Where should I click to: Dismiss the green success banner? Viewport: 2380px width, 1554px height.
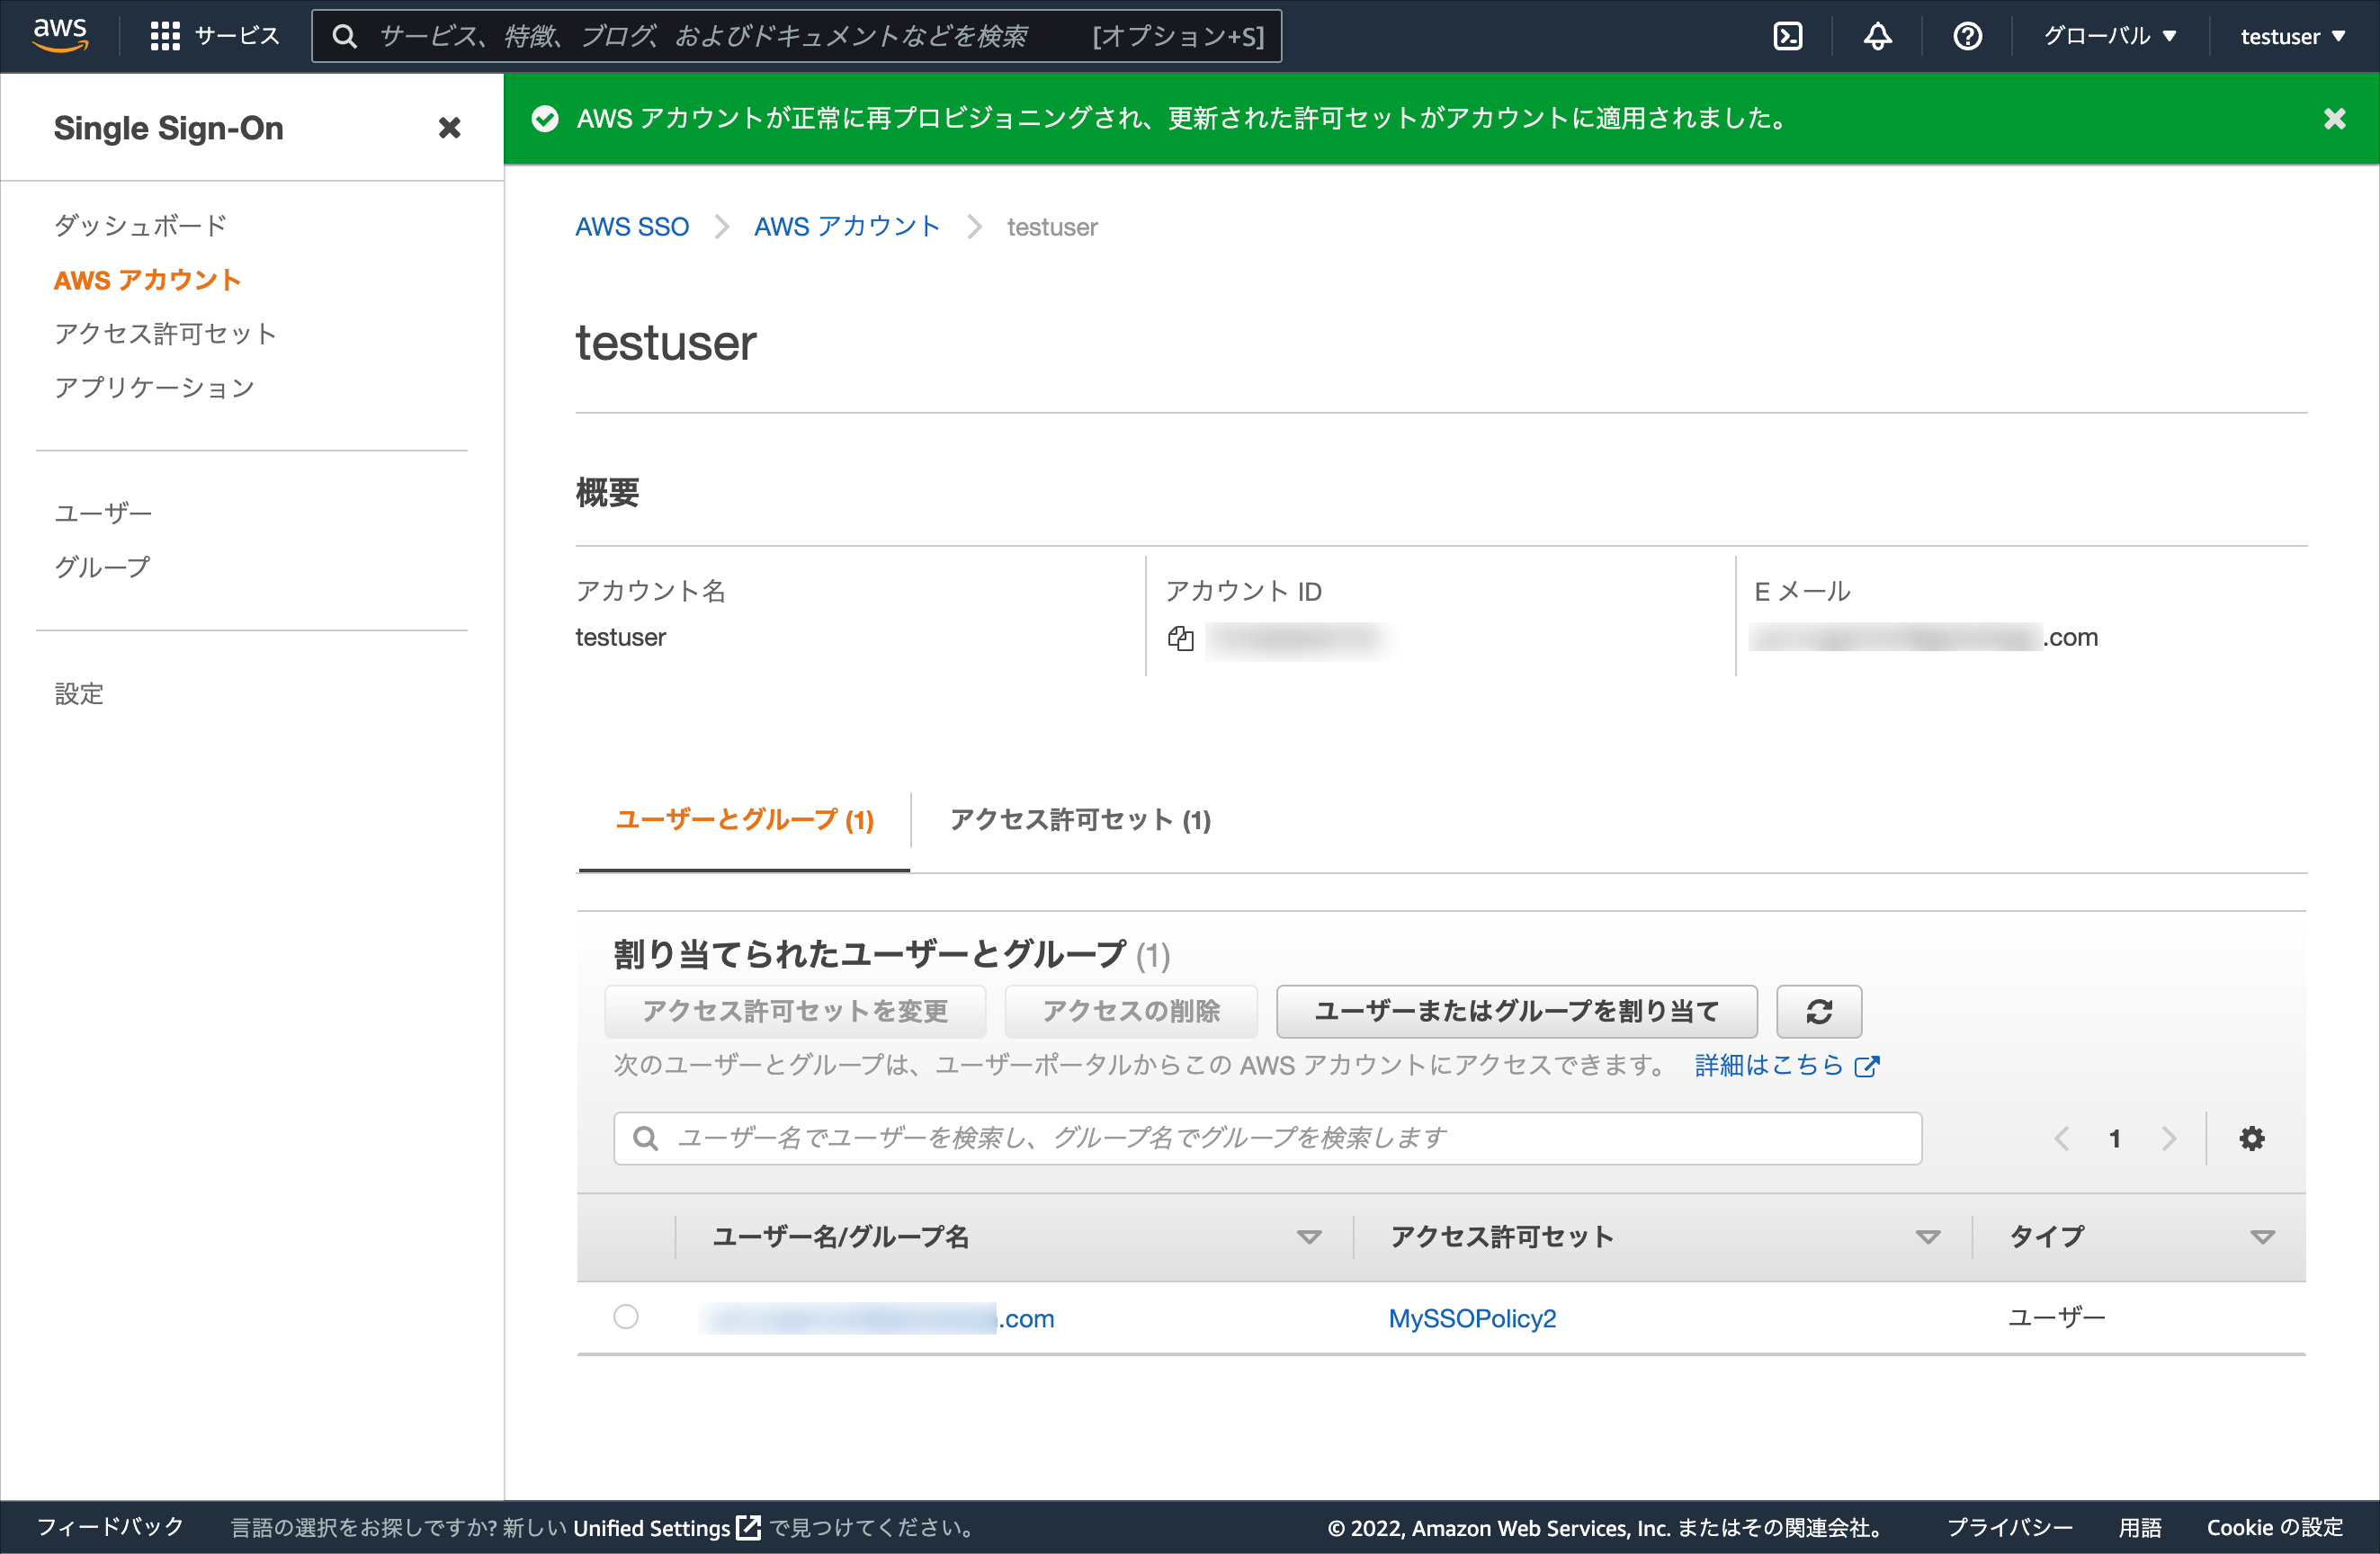click(x=2334, y=118)
